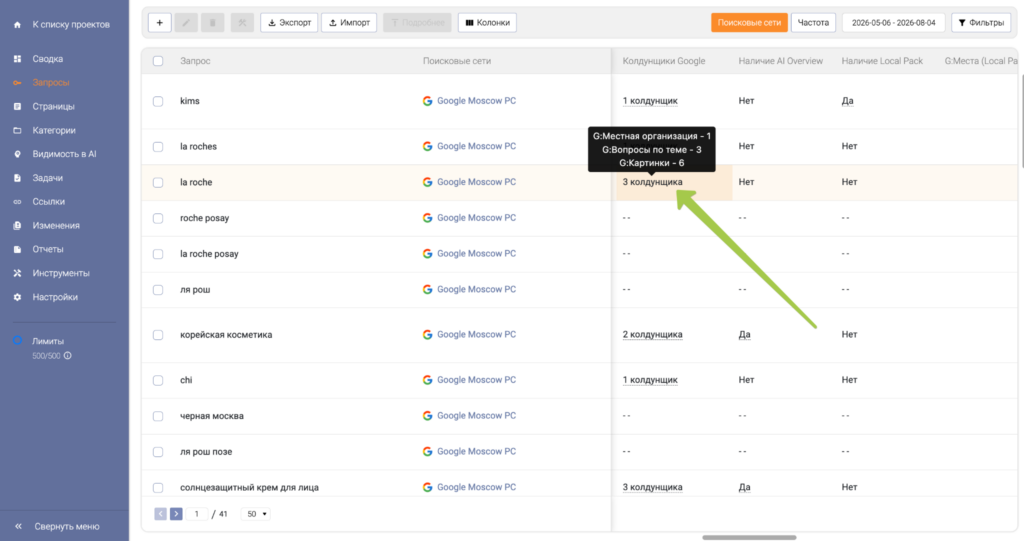Click the Наличие Local Pack column header

point(882,61)
